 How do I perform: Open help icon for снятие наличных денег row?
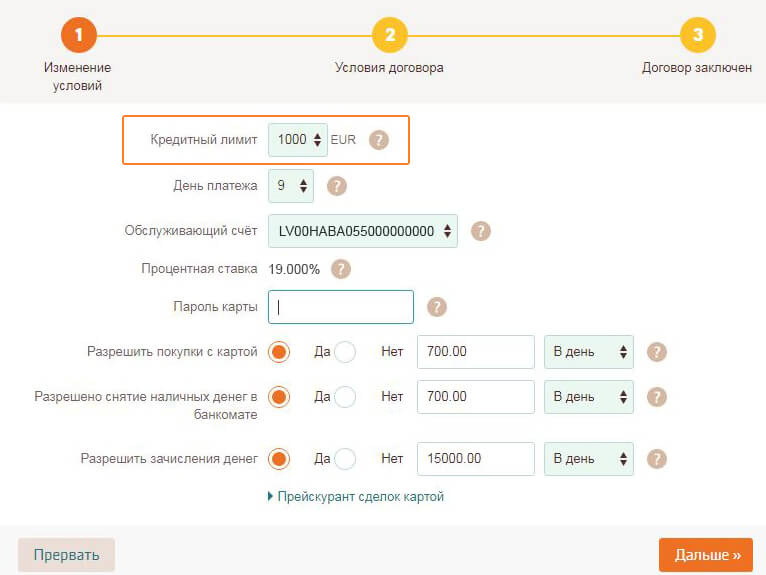[657, 397]
